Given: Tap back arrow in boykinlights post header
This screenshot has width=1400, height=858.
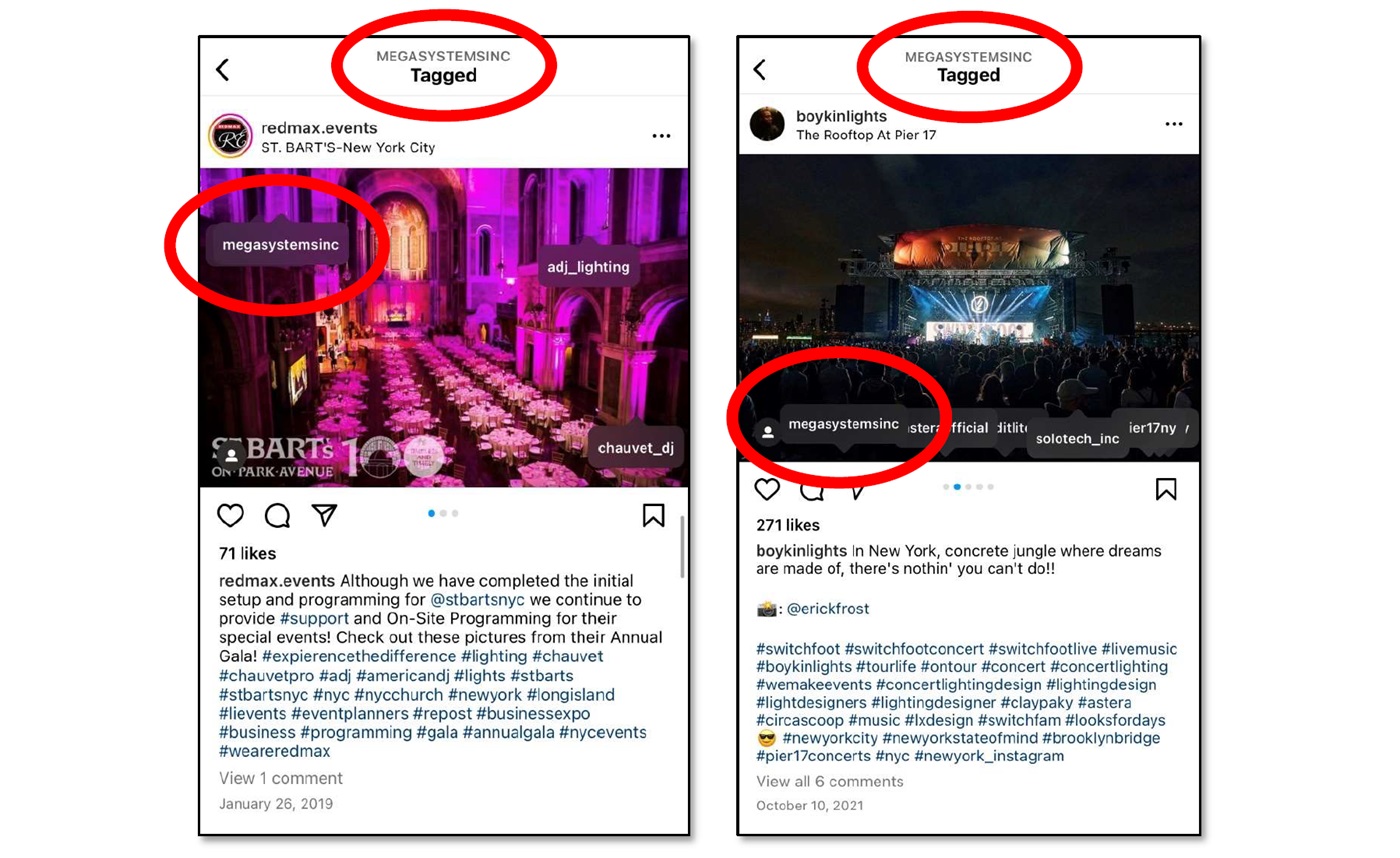Looking at the screenshot, I should [759, 69].
